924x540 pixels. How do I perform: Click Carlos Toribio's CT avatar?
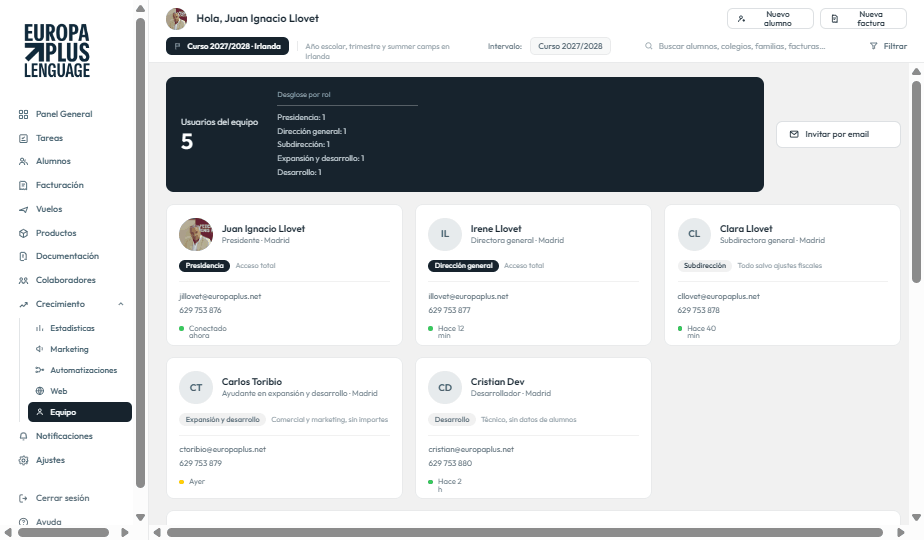(x=196, y=388)
